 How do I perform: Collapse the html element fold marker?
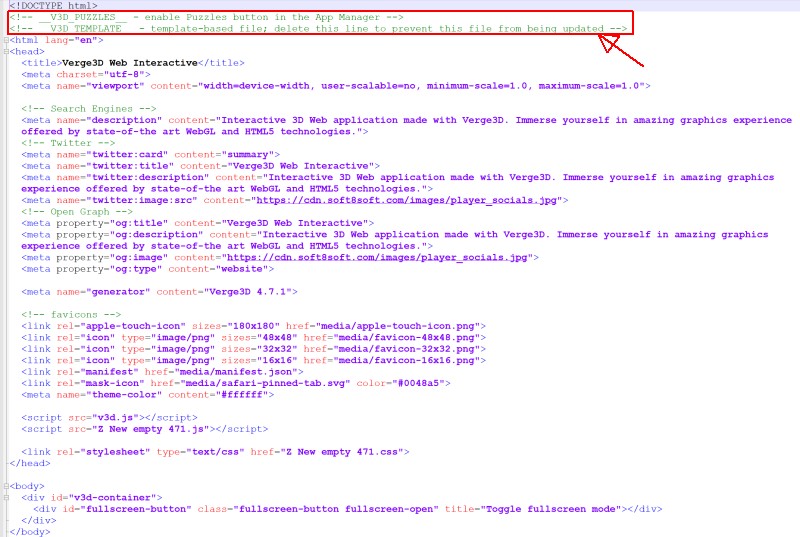pyautogui.click(x=6, y=40)
